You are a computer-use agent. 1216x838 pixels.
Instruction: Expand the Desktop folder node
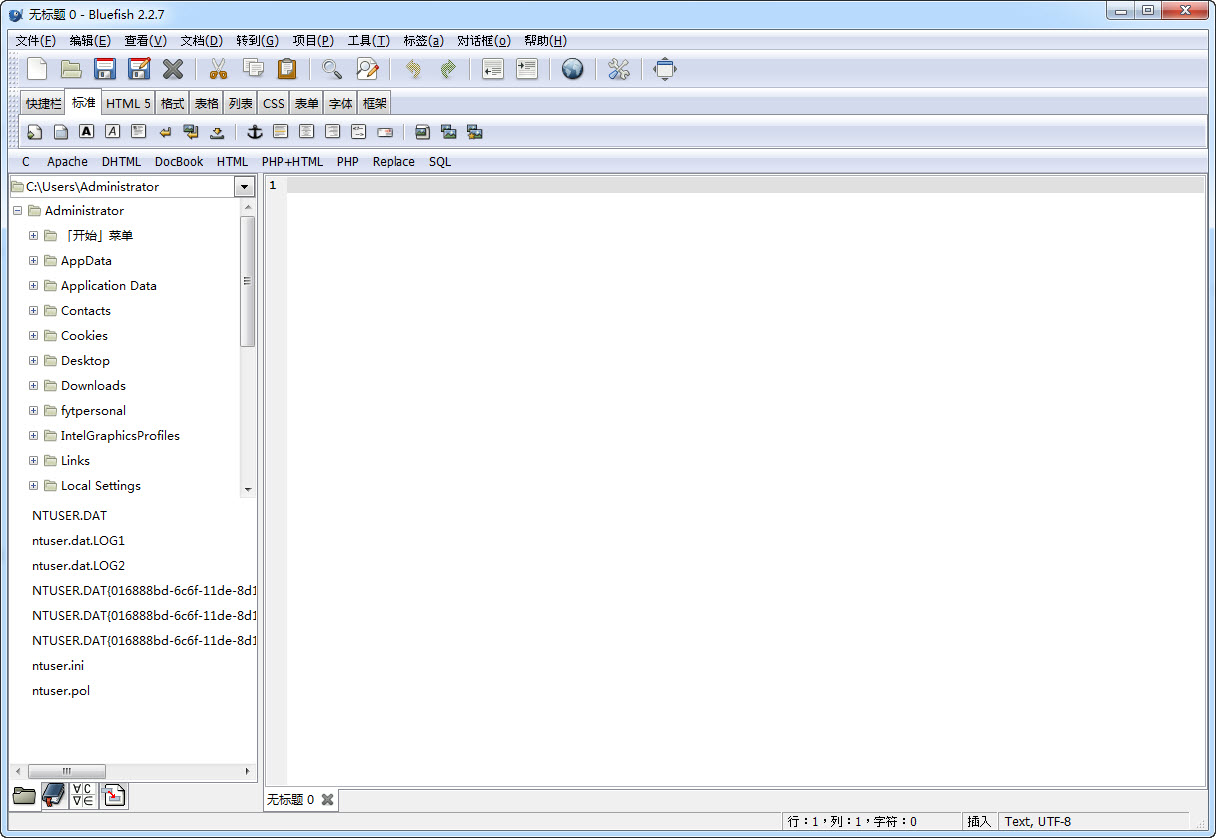pyautogui.click(x=33, y=361)
